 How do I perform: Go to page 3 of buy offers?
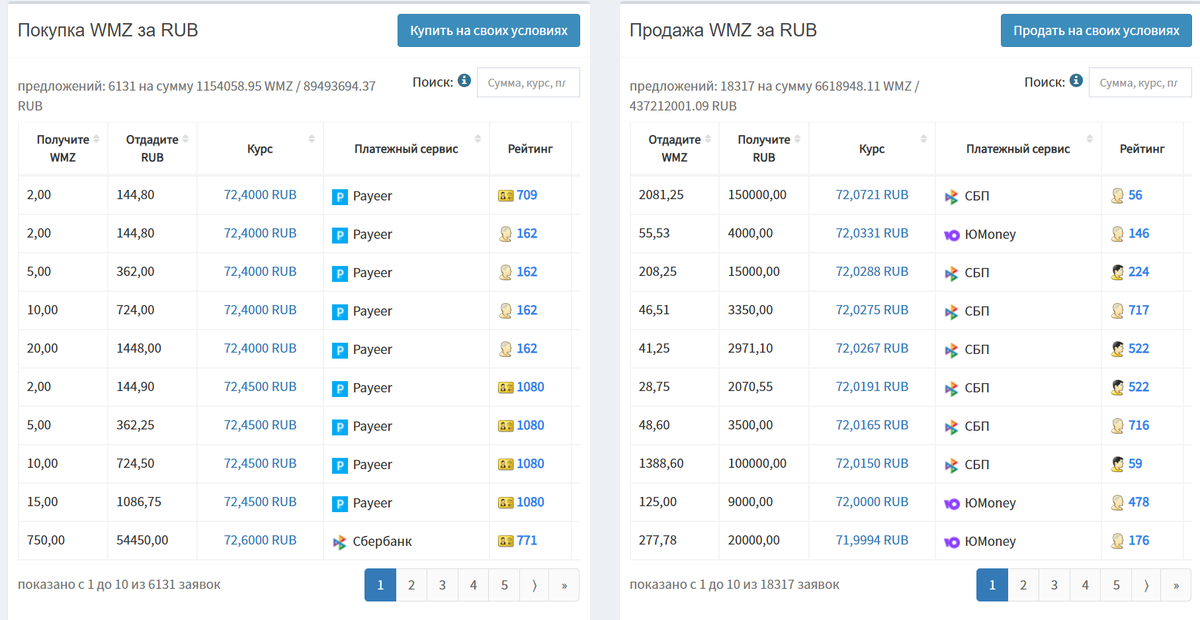click(x=442, y=585)
